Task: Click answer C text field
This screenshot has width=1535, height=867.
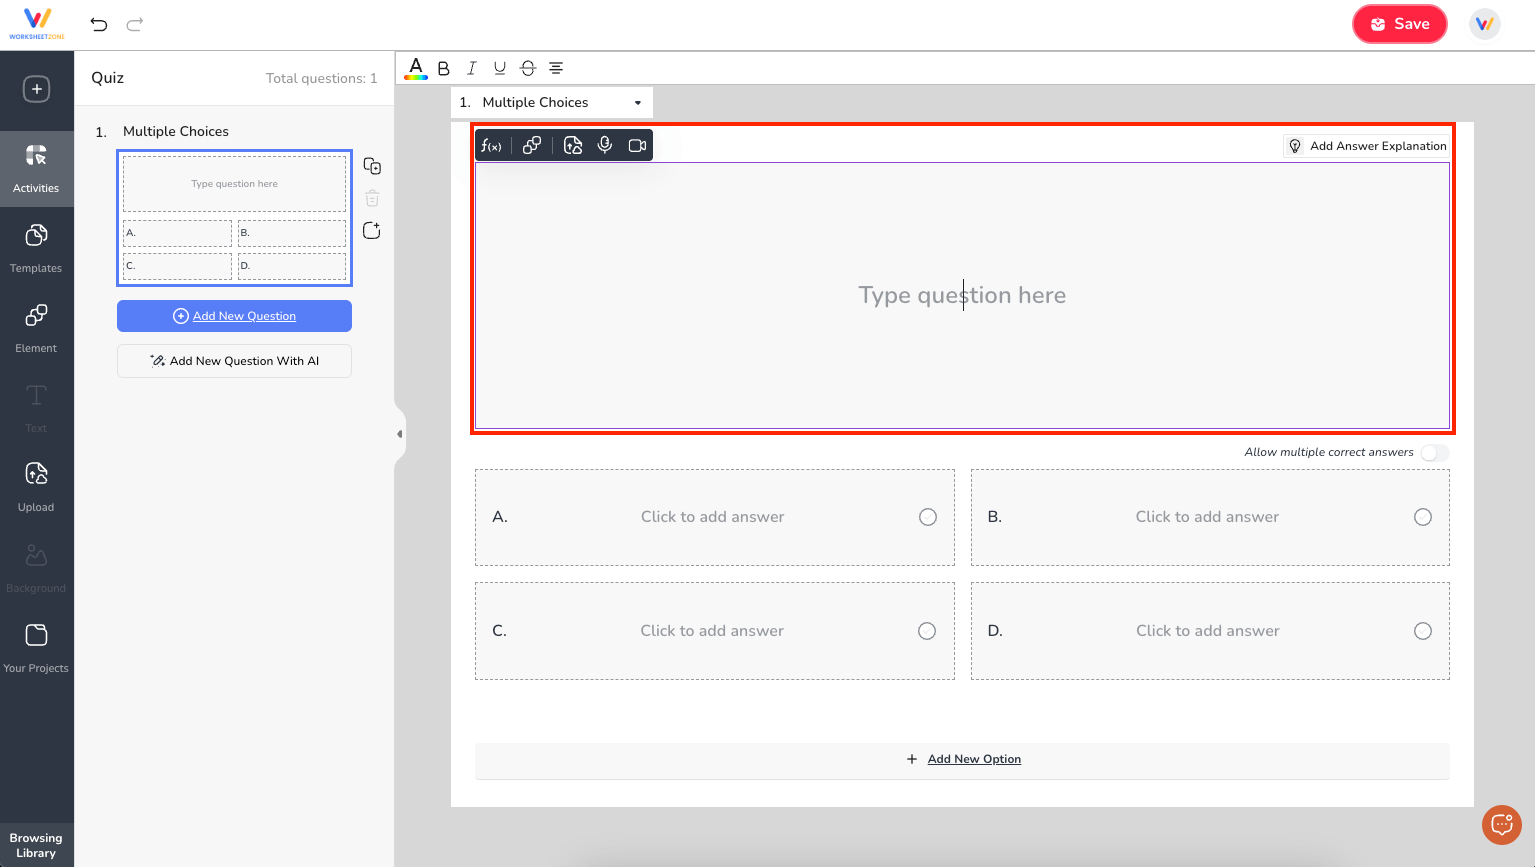Action: pos(712,631)
